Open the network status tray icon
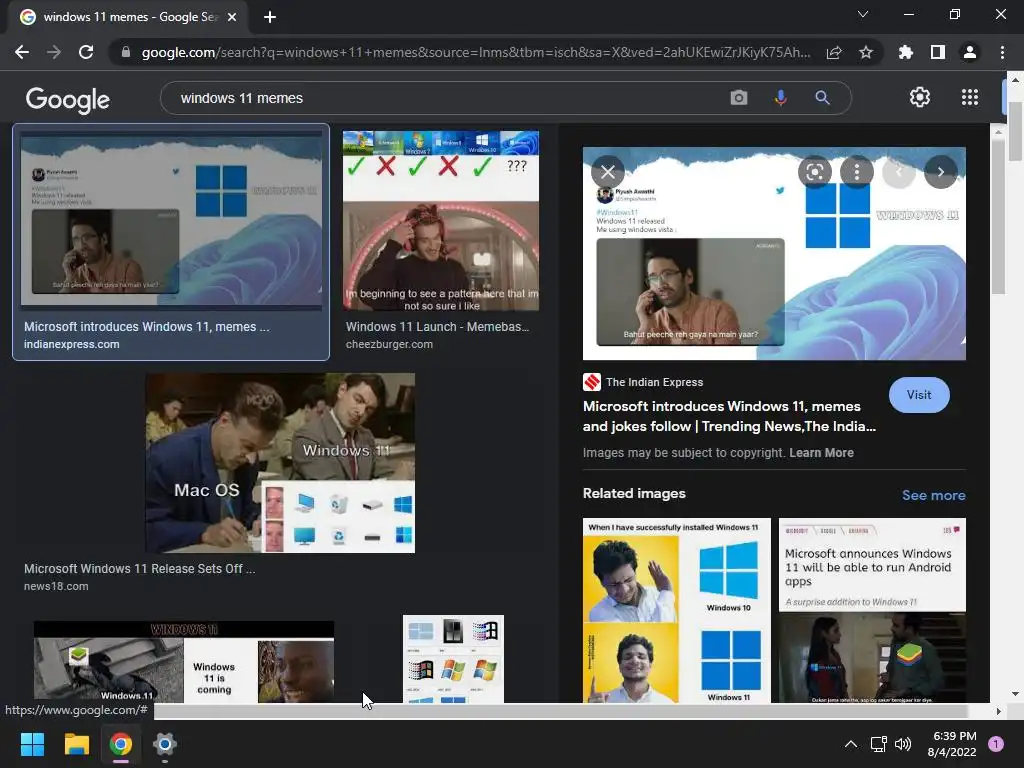 (878, 744)
